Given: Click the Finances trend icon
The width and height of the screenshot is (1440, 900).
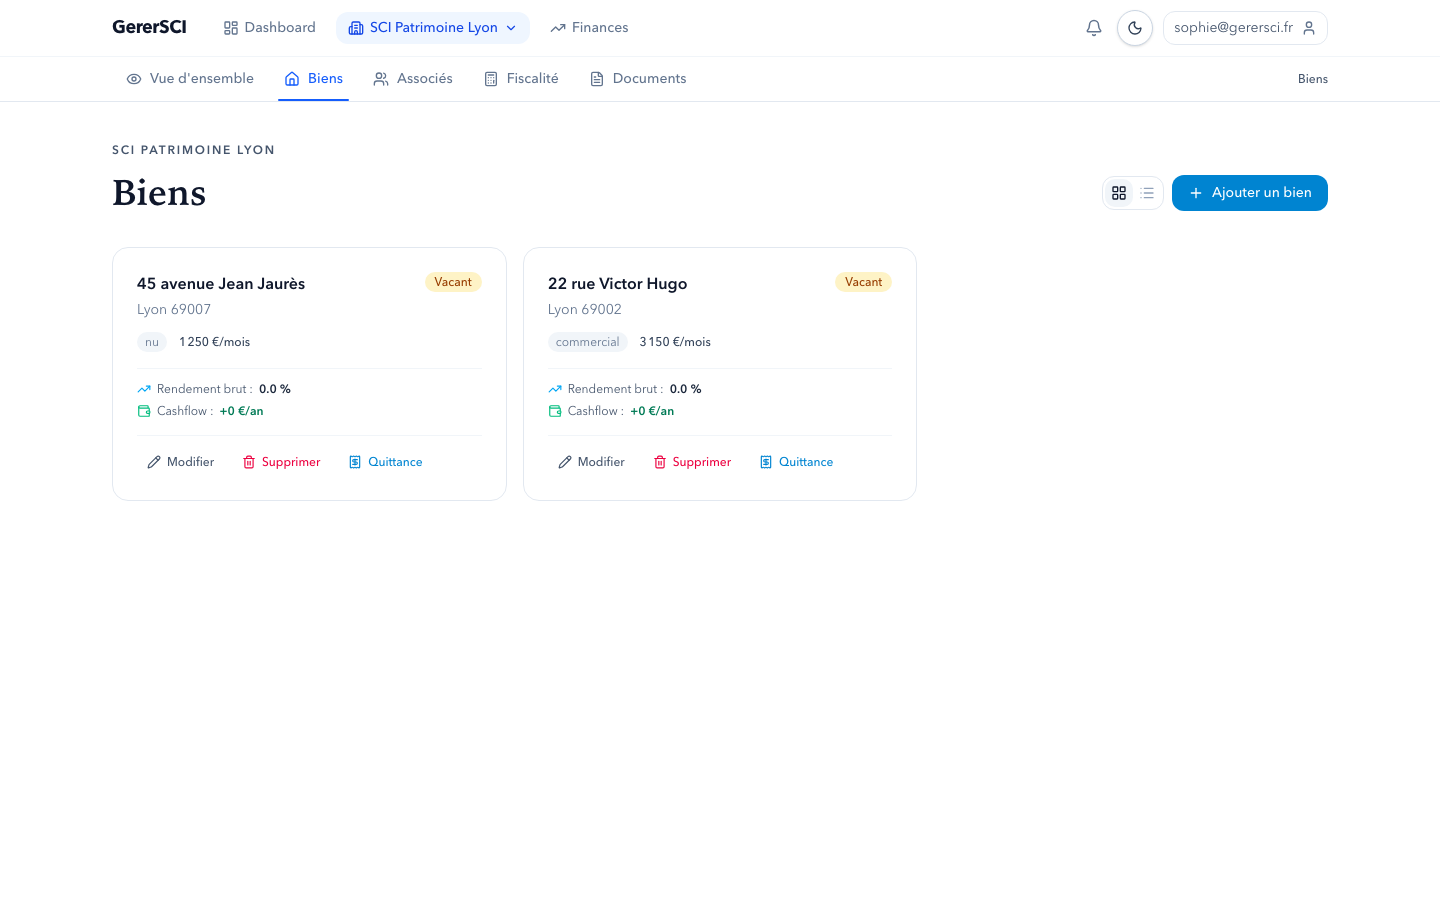Looking at the screenshot, I should (558, 28).
